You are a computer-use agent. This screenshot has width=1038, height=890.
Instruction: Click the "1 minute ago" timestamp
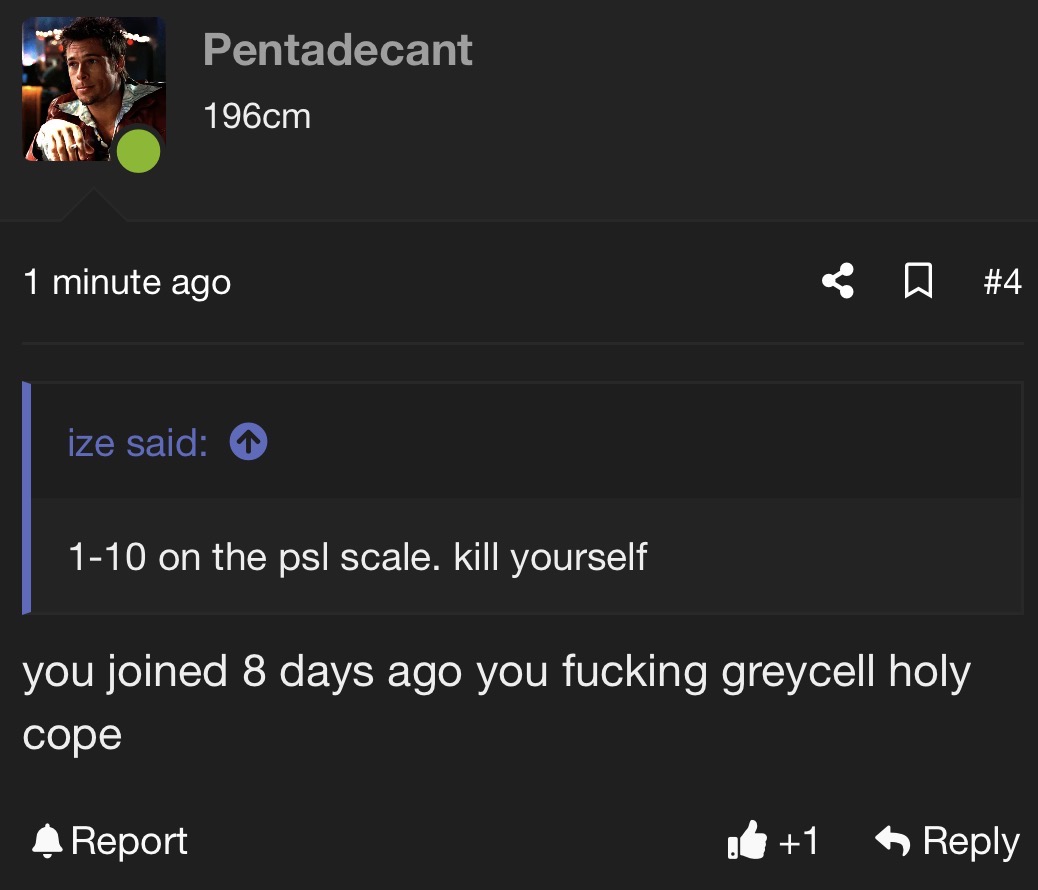pos(127,283)
